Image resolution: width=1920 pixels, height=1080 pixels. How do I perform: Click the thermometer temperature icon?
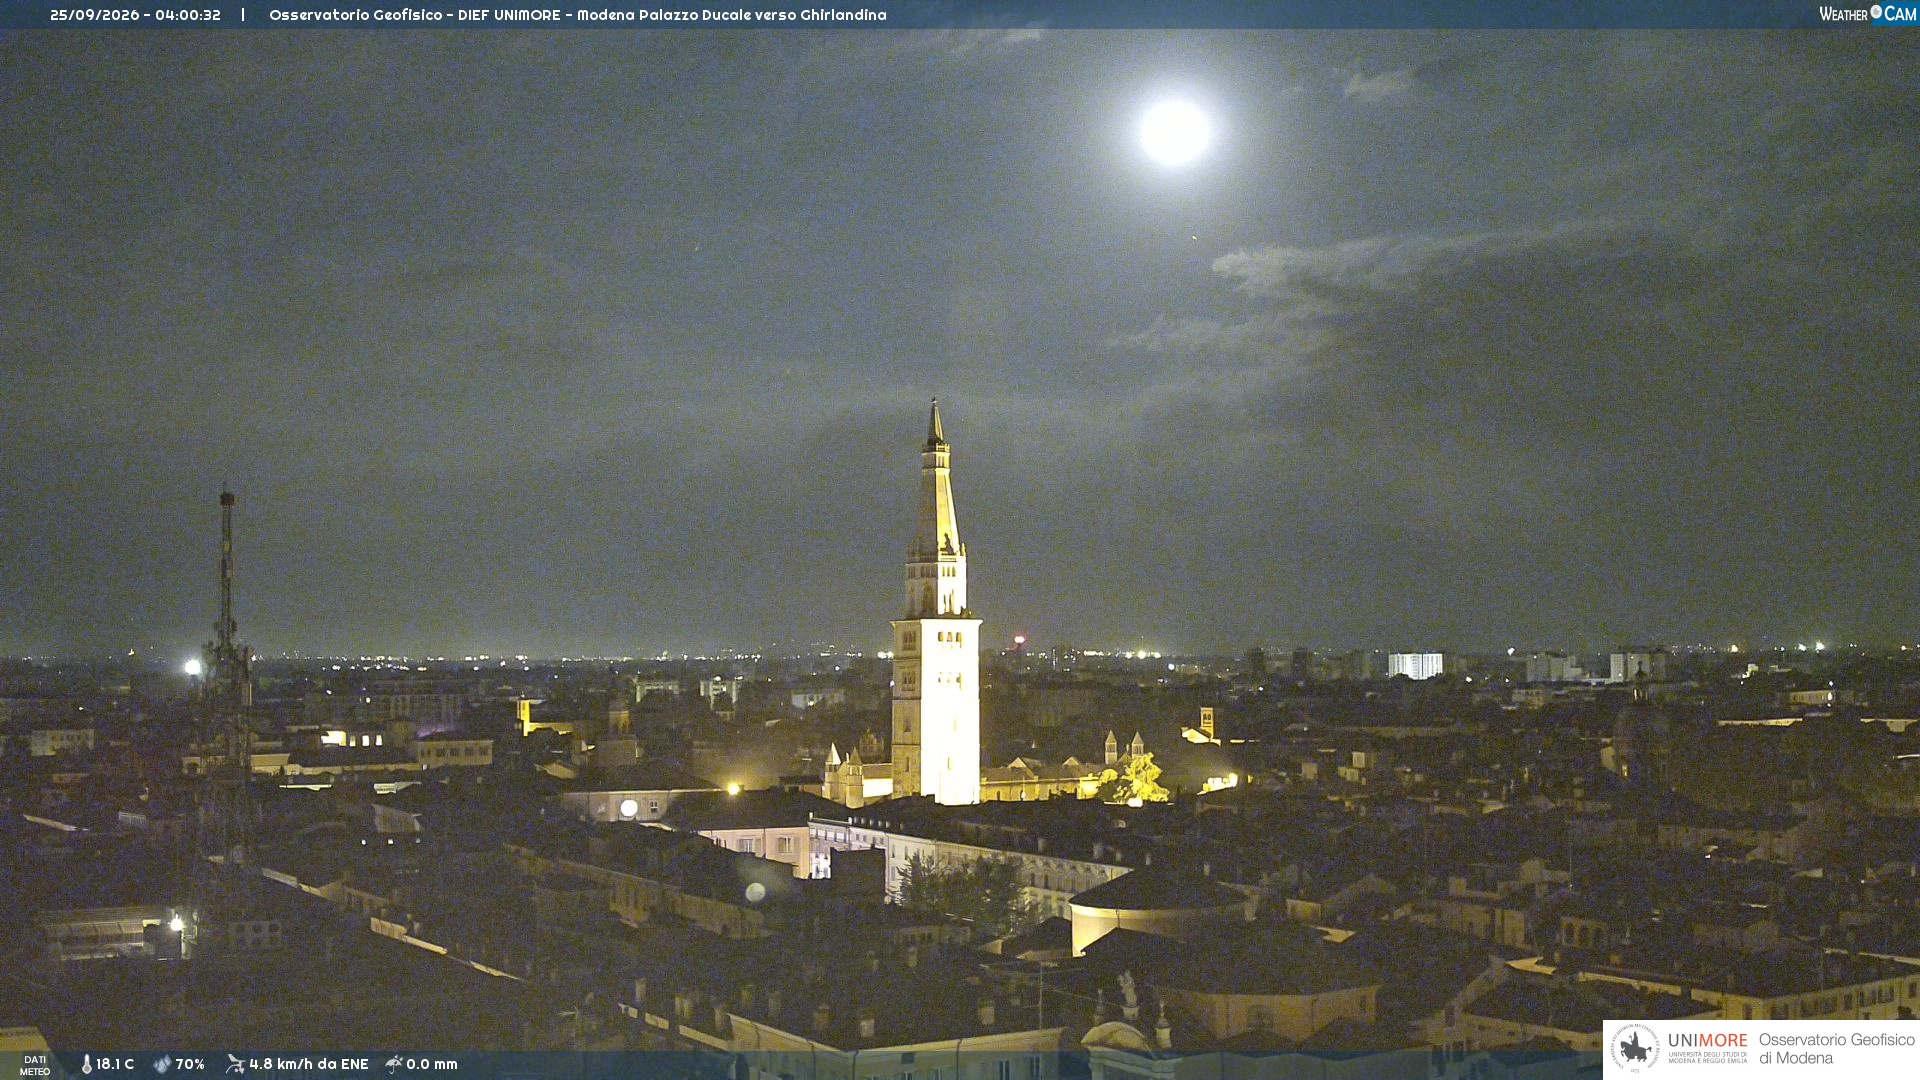[x=87, y=1065]
